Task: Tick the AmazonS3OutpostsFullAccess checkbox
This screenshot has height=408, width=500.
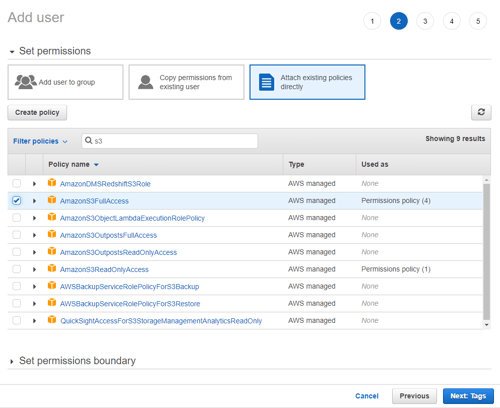Action: pos(16,235)
